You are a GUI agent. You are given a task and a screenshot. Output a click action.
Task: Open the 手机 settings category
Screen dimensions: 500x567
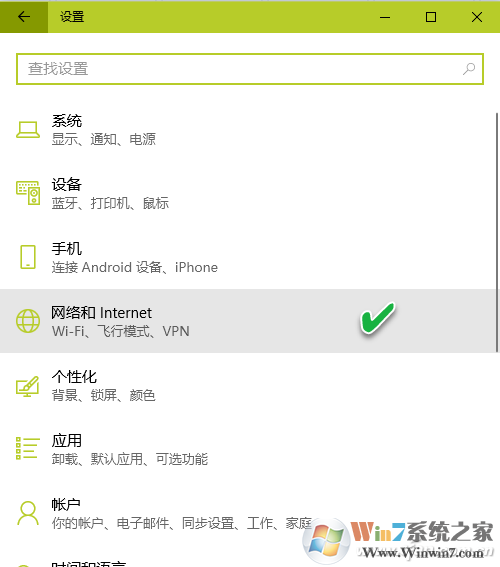248,257
